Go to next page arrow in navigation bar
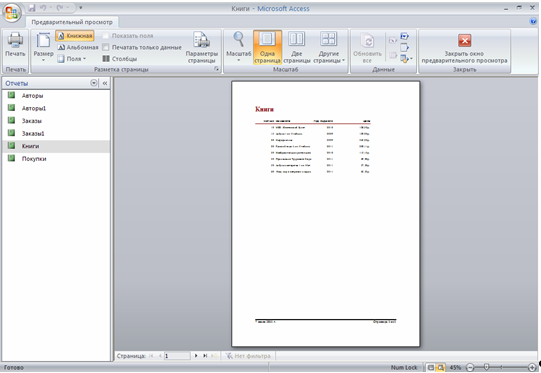This screenshot has height=373, width=541. (196, 356)
